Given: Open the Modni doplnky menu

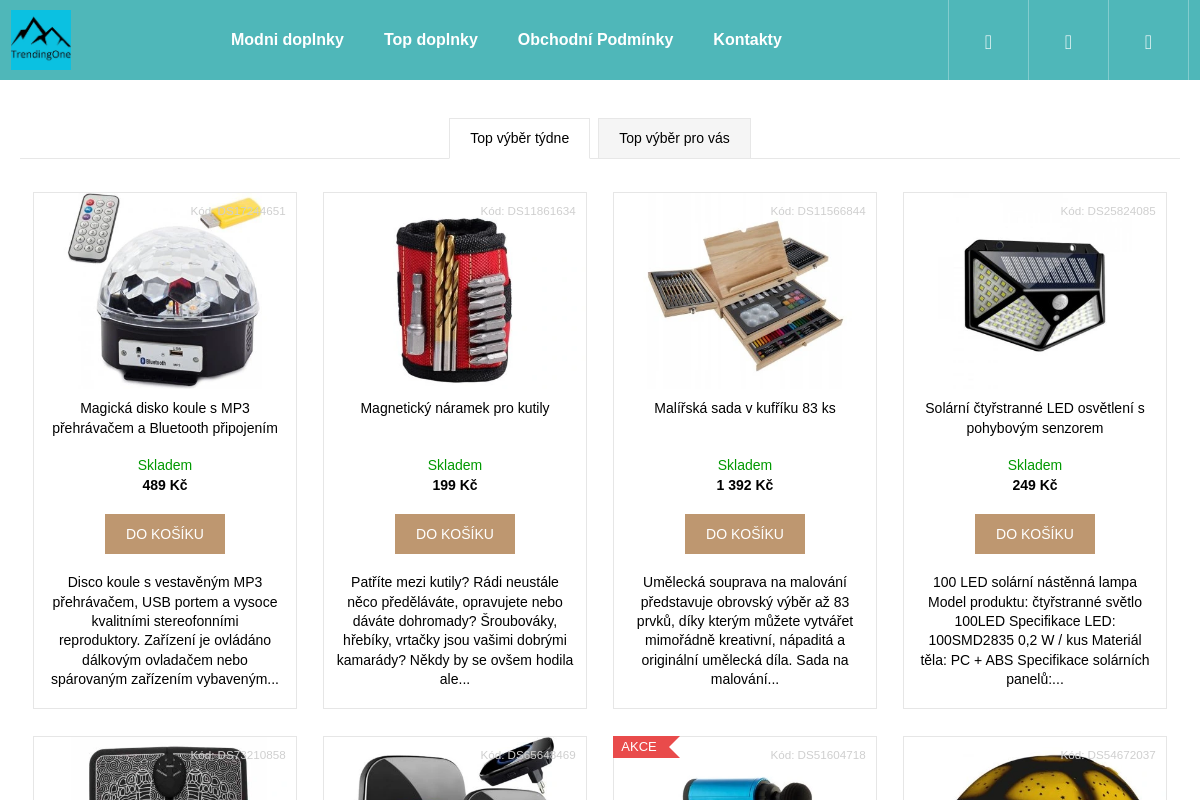Looking at the screenshot, I should 287,40.
